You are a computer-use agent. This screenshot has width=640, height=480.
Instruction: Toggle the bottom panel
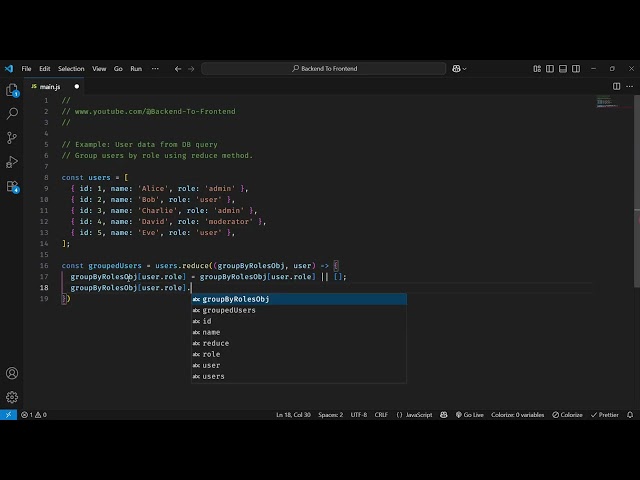coord(563,69)
